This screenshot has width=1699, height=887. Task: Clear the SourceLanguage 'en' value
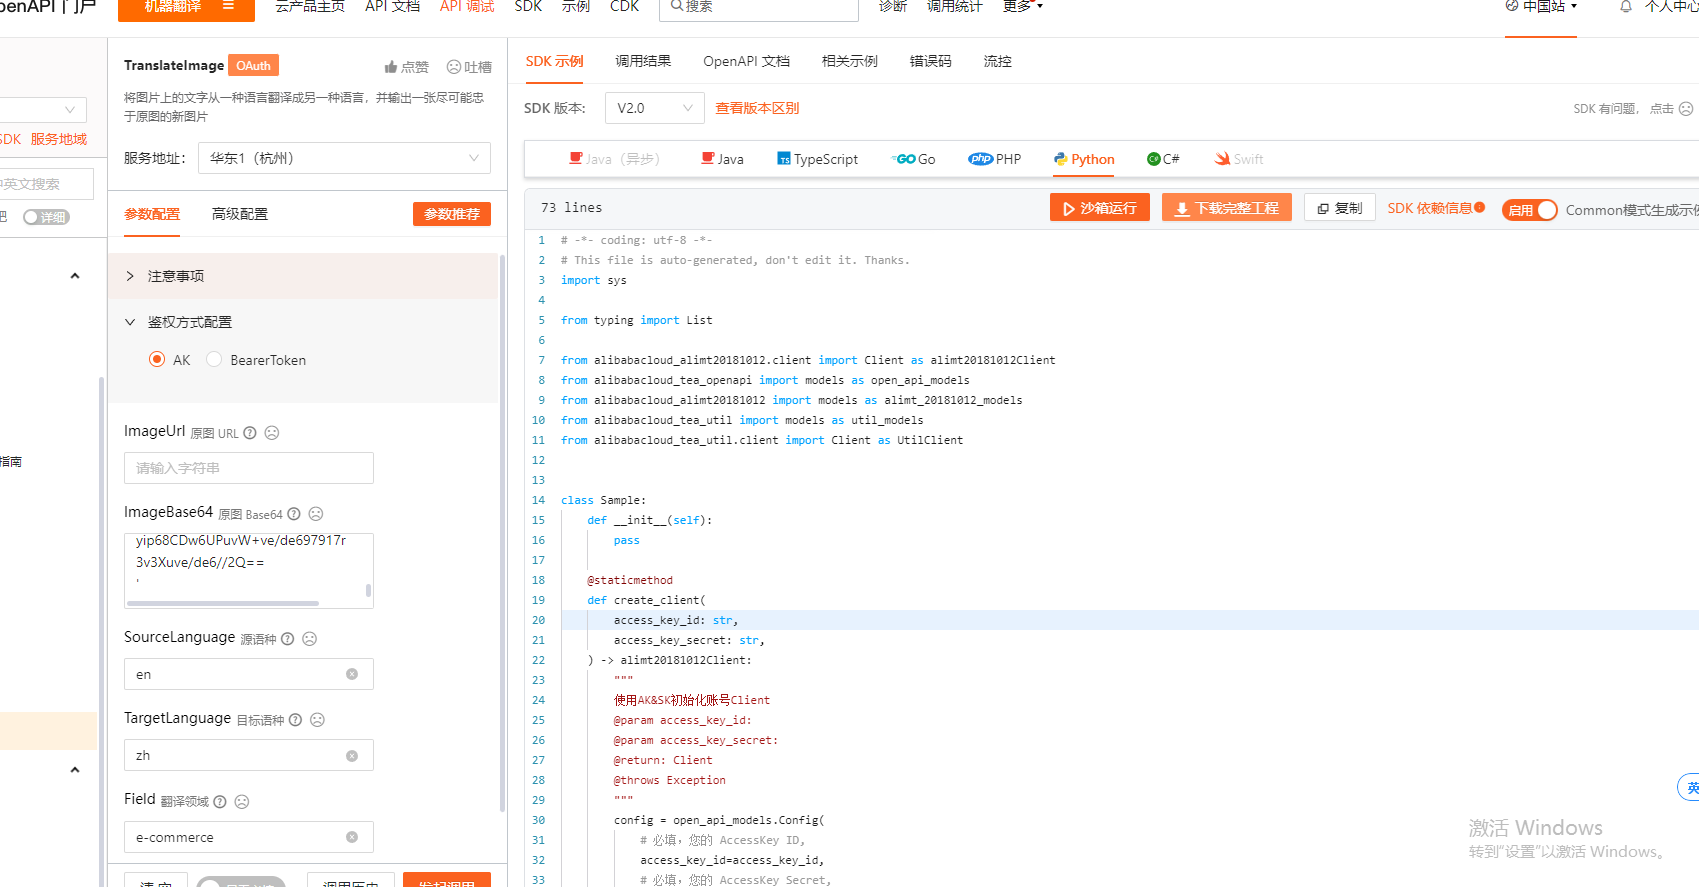tap(352, 674)
